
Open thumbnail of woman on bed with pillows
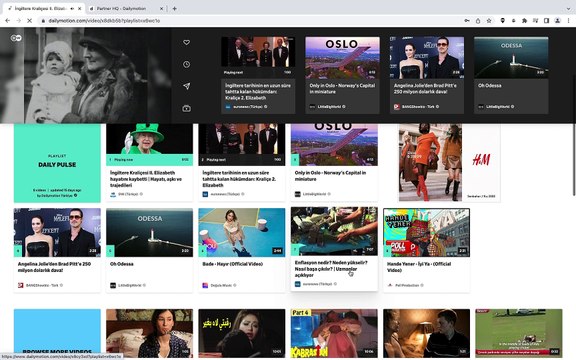pos(150,333)
